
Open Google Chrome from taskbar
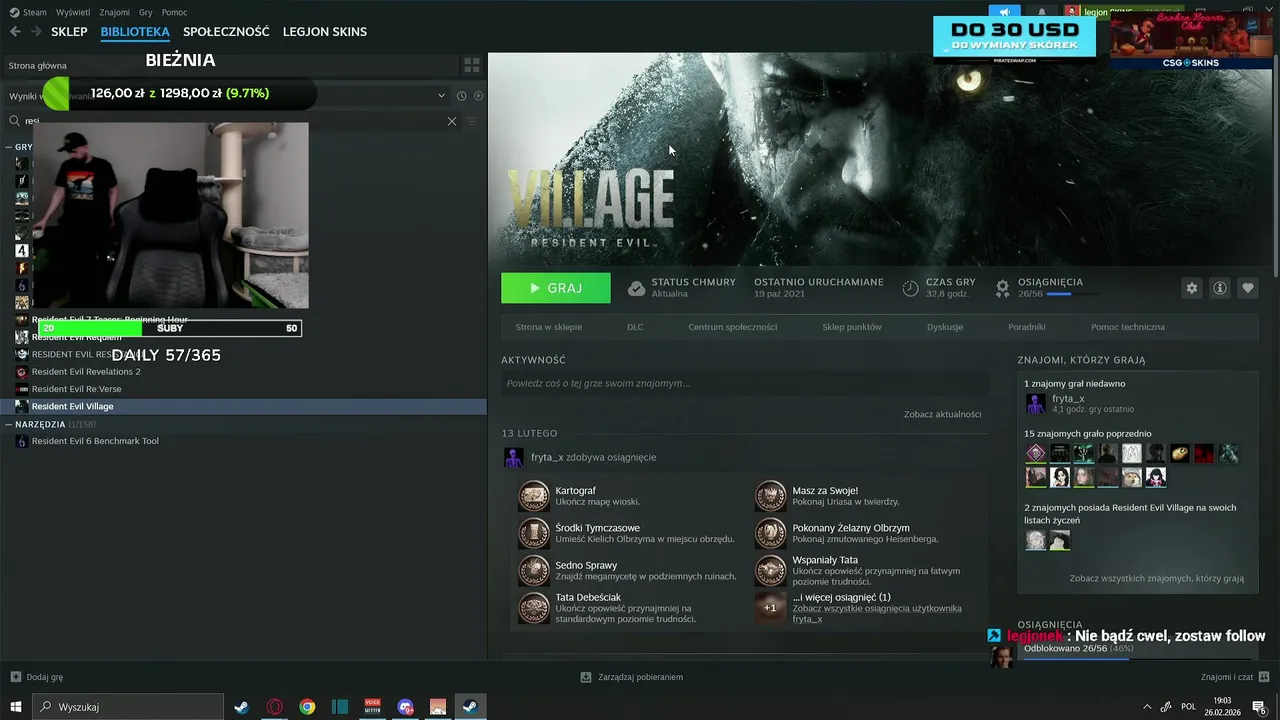pos(307,707)
